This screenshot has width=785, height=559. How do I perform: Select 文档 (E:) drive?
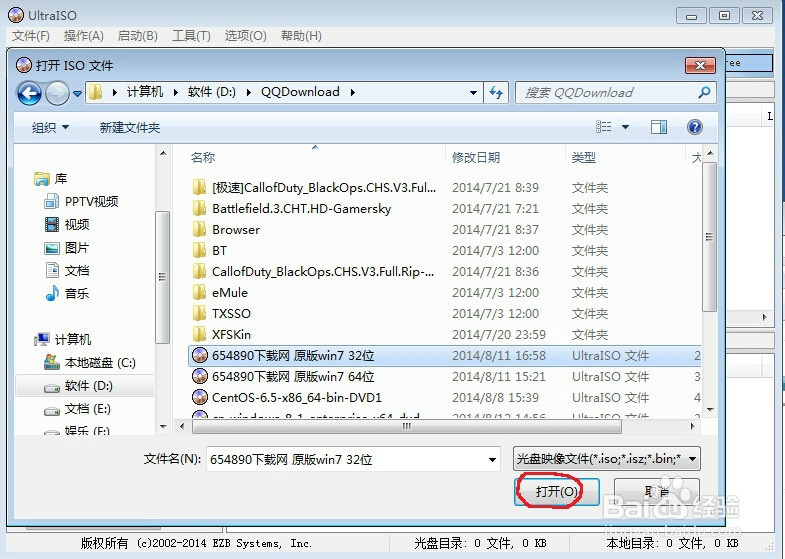78,409
